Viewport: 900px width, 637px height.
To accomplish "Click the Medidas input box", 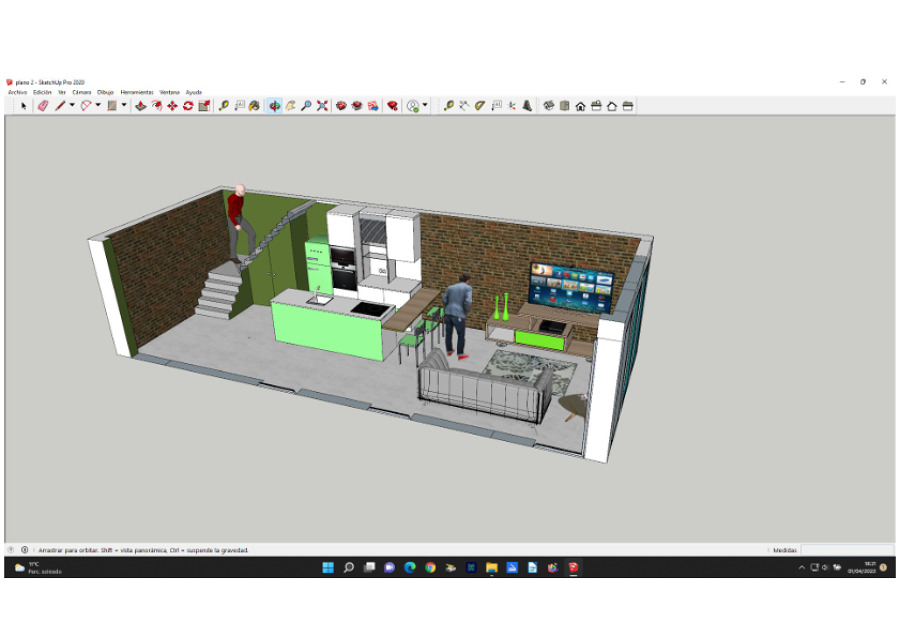I will click(845, 550).
